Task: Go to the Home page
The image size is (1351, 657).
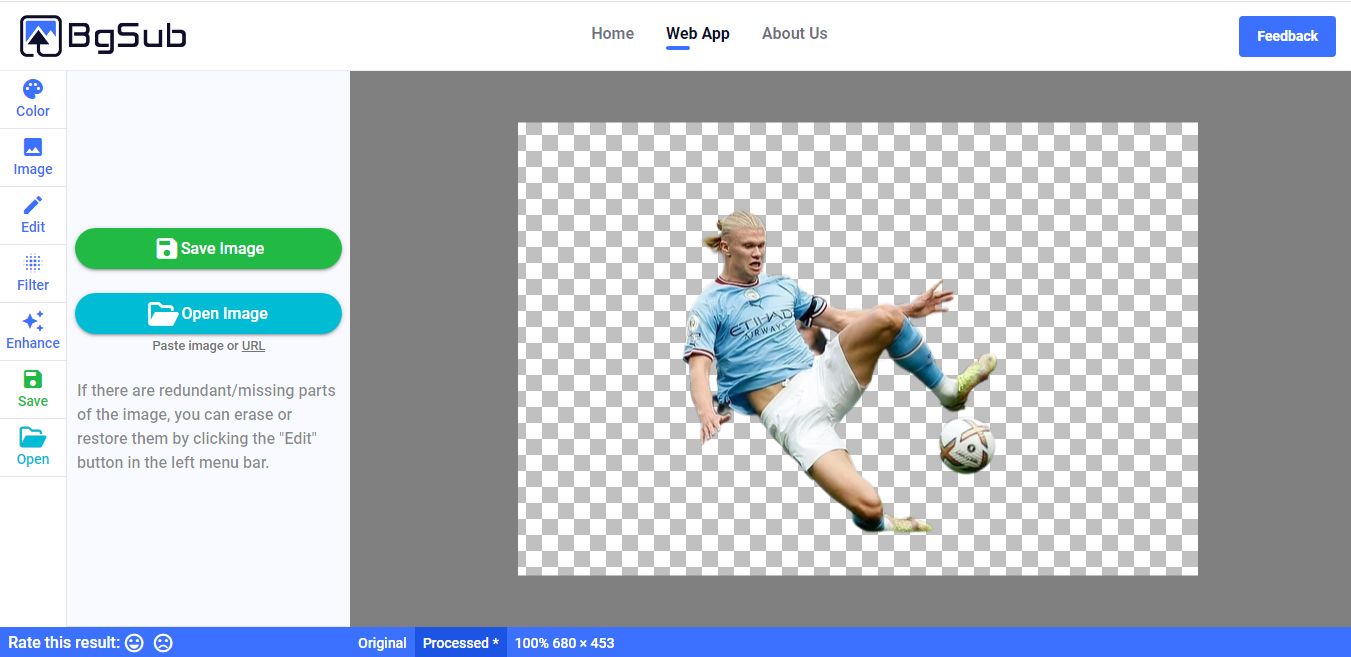Action: (612, 34)
